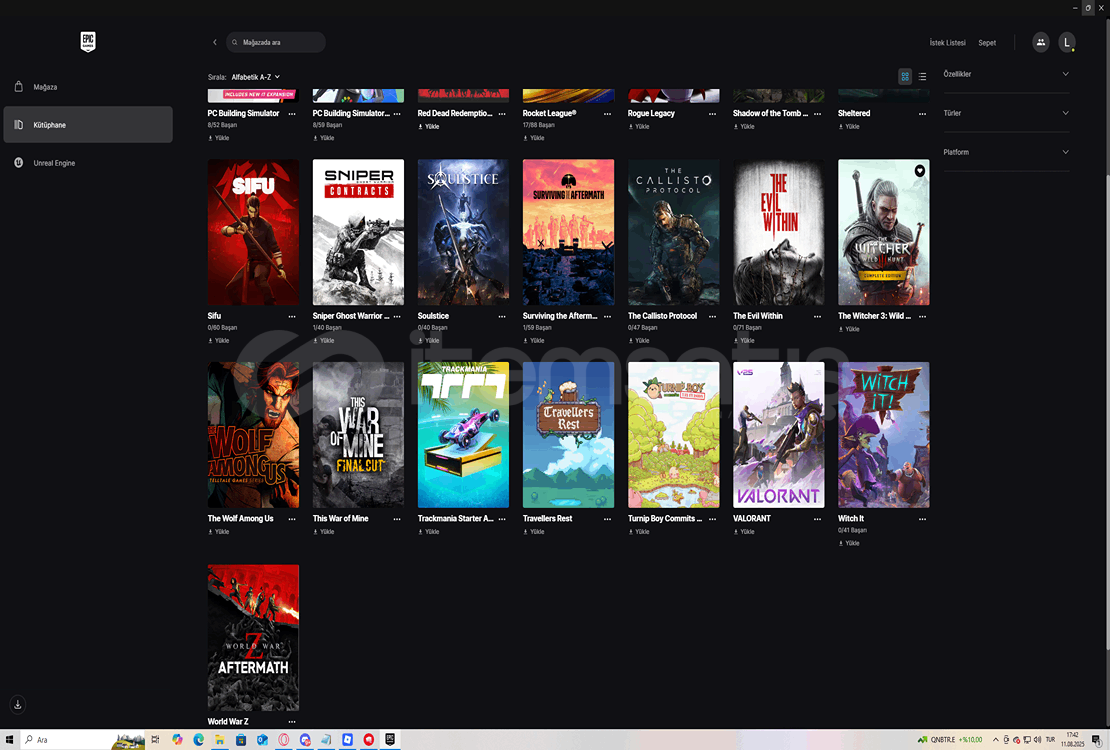This screenshot has width=1110, height=750.
Task: Switch to list view layout
Action: [922, 76]
